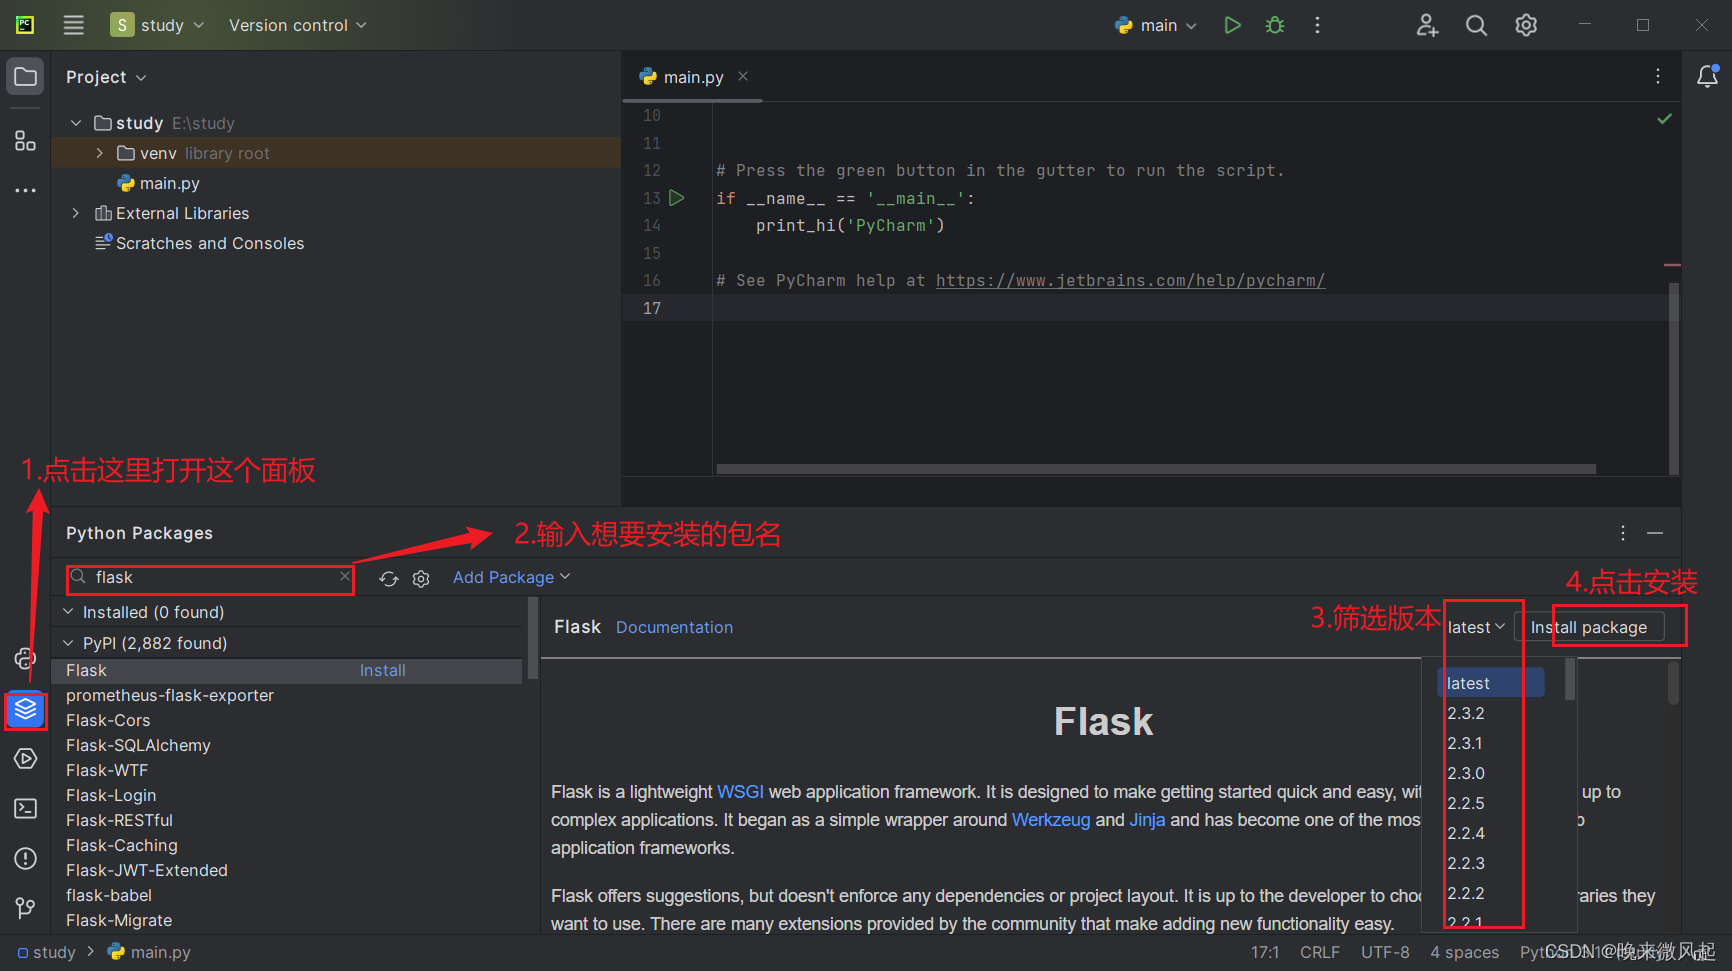Viewport: 1732px width, 971px height.
Task: Toggle Python Packages tool window icon
Action: [x=26, y=710]
